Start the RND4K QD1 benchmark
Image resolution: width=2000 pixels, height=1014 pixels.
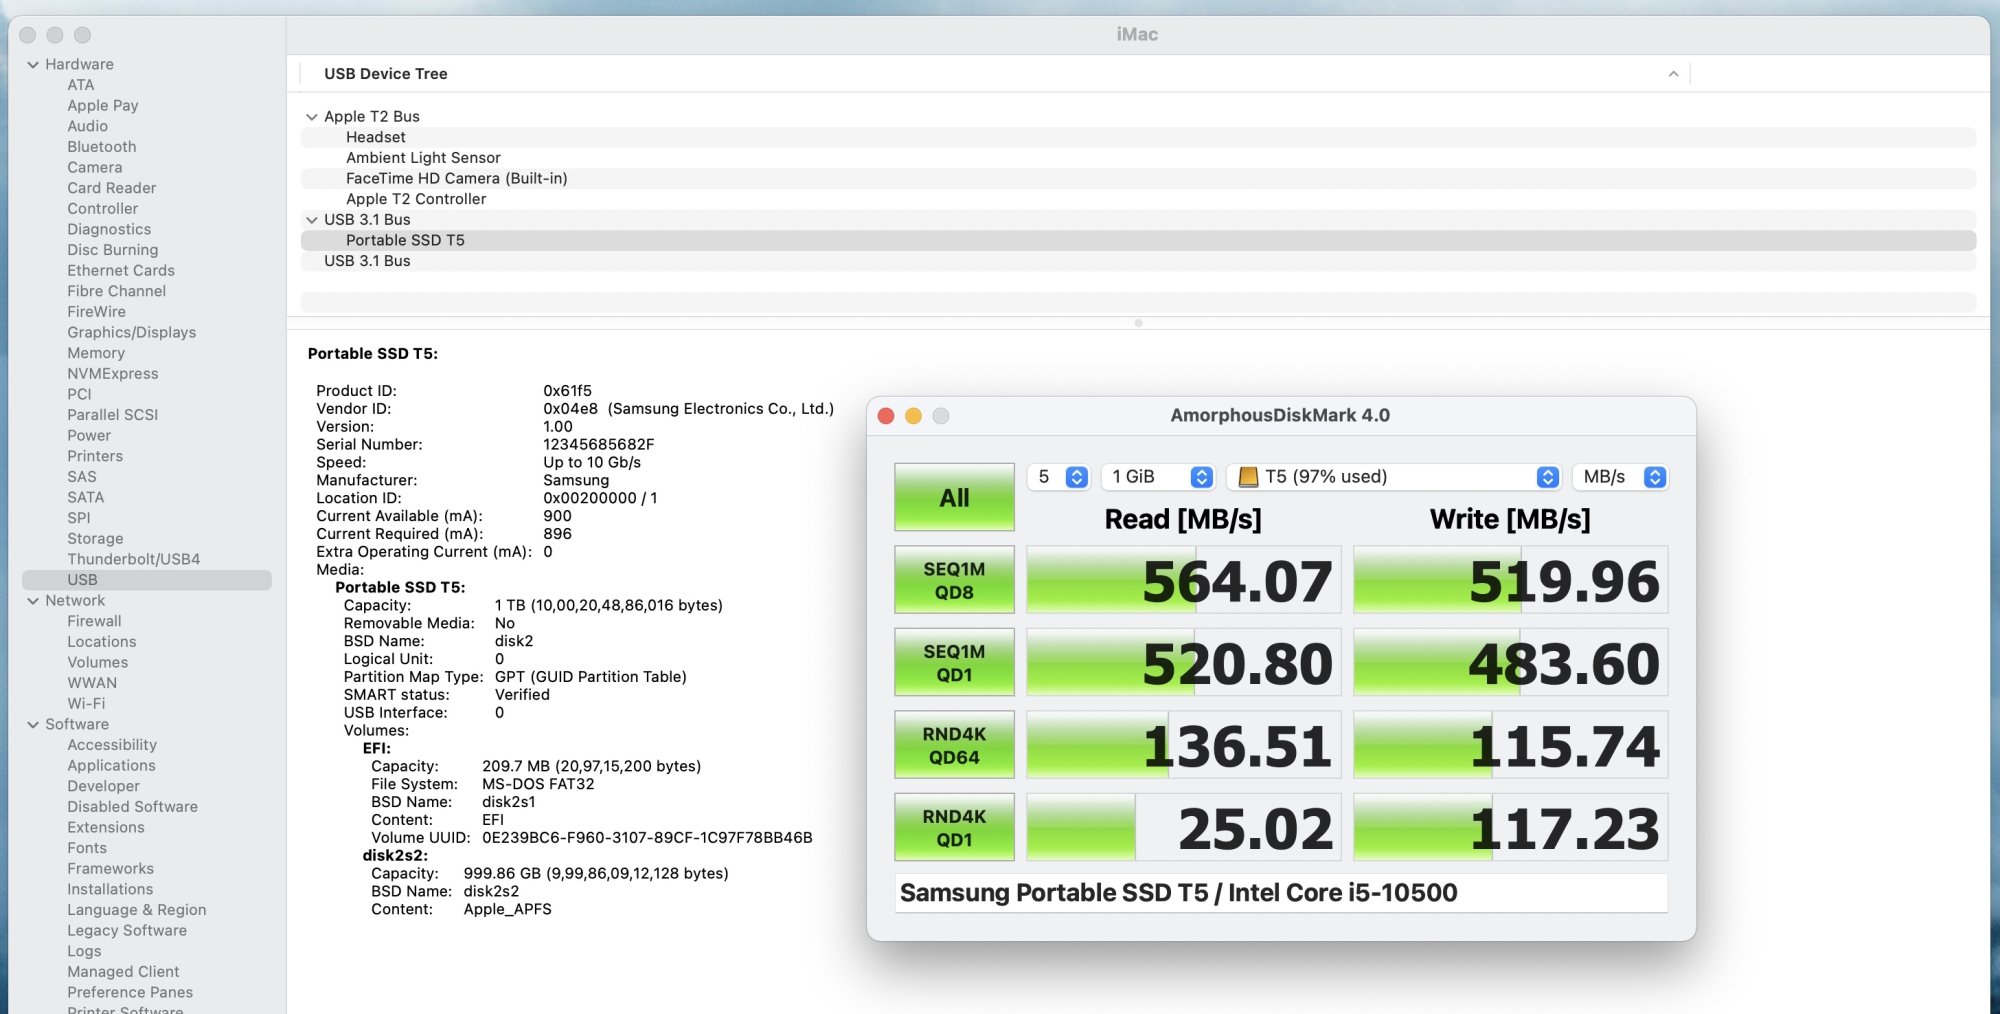click(x=954, y=828)
